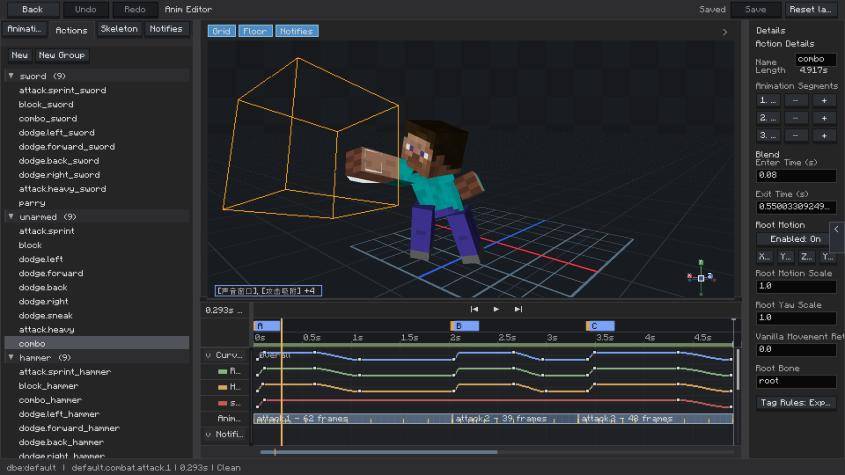Select dodge.sneak in unarmed group

click(x=45, y=316)
